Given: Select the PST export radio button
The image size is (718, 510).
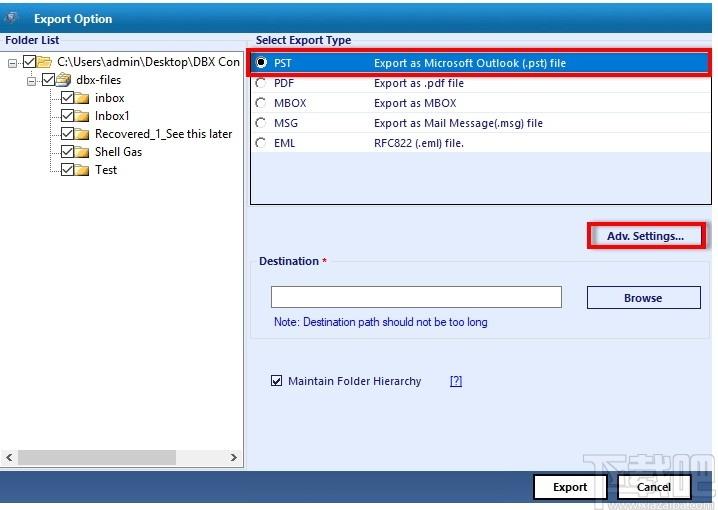Looking at the screenshot, I should [x=261, y=62].
